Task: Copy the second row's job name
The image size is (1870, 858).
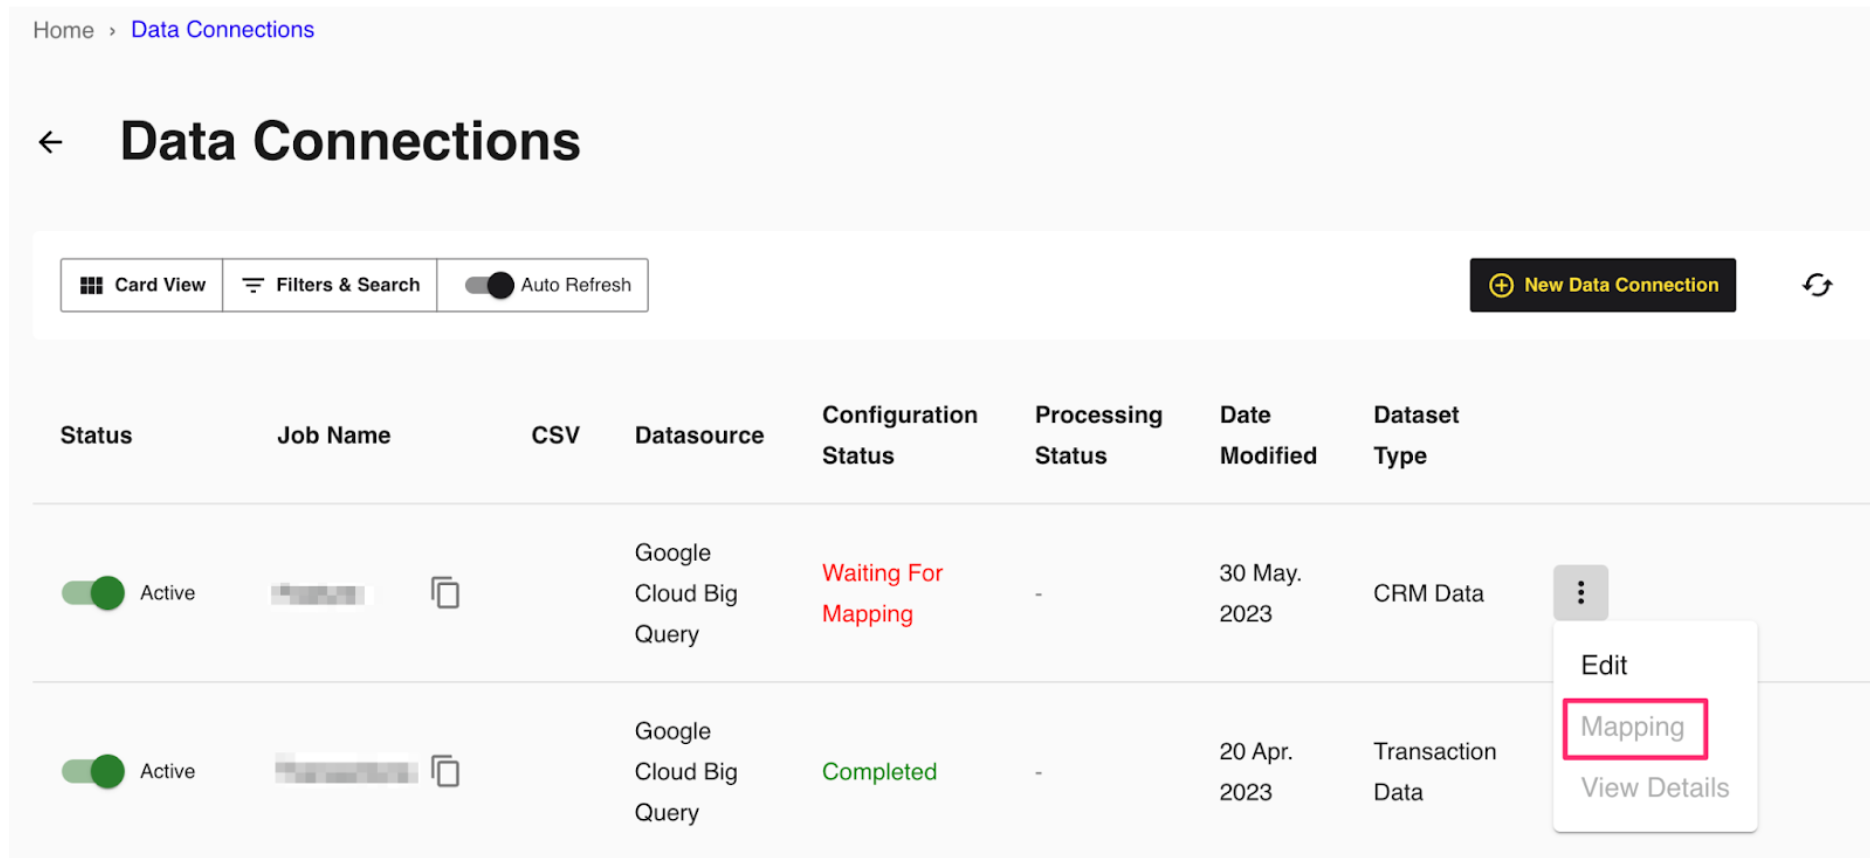Action: click(445, 772)
